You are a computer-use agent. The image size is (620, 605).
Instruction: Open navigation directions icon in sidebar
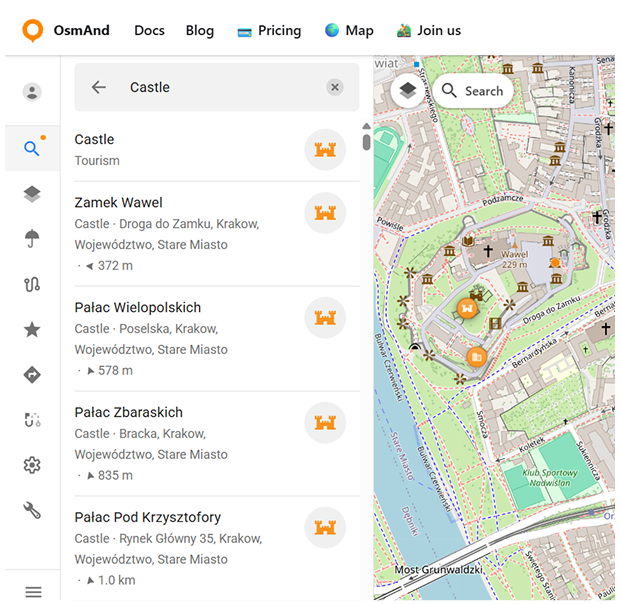pyautogui.click(x=32, y=375)
